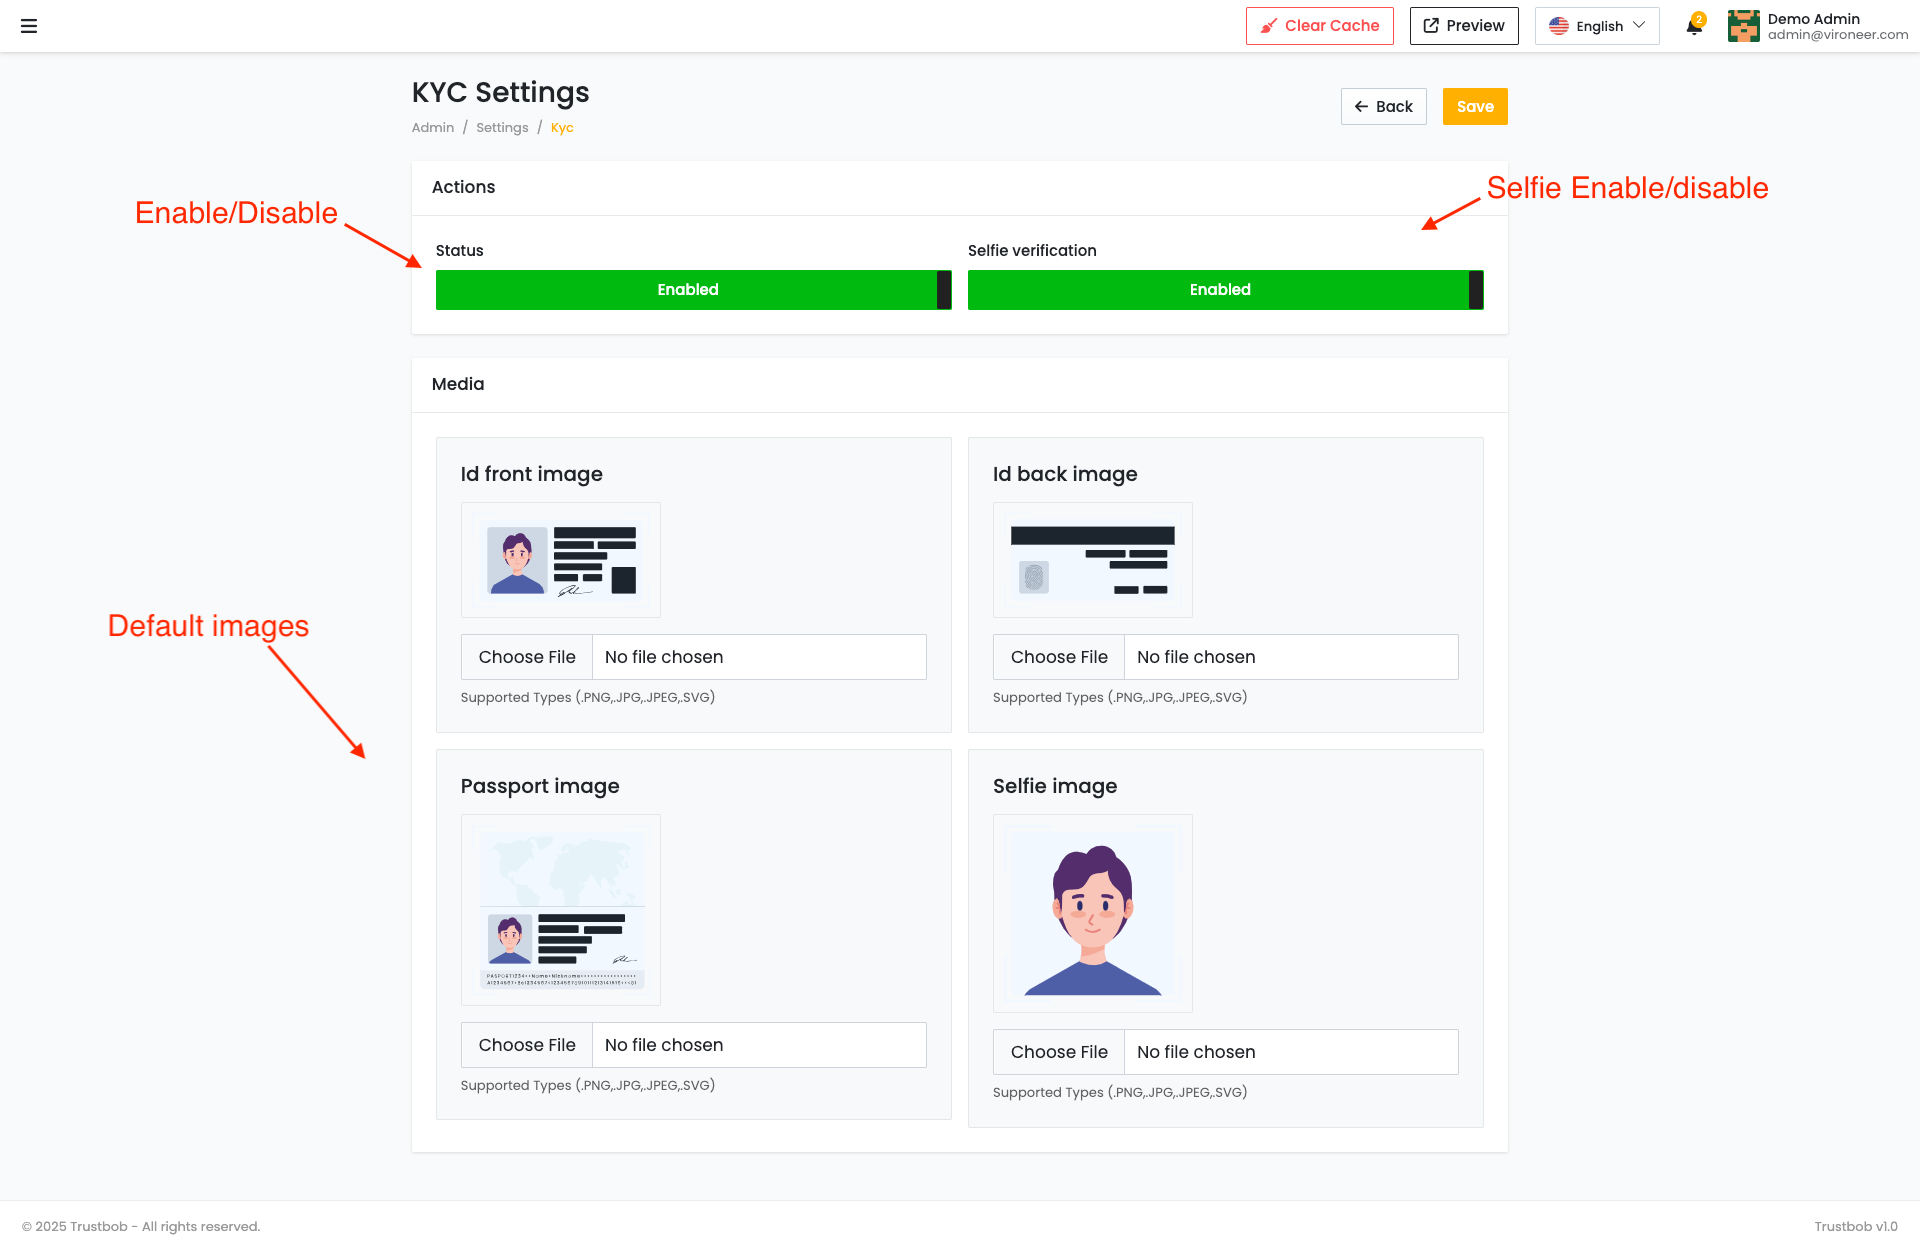Click the KYC Settings page heading
Image resolution: width=1920 pixels, height=1252 pixels.
pyautogui.click(x=500, y=92)
